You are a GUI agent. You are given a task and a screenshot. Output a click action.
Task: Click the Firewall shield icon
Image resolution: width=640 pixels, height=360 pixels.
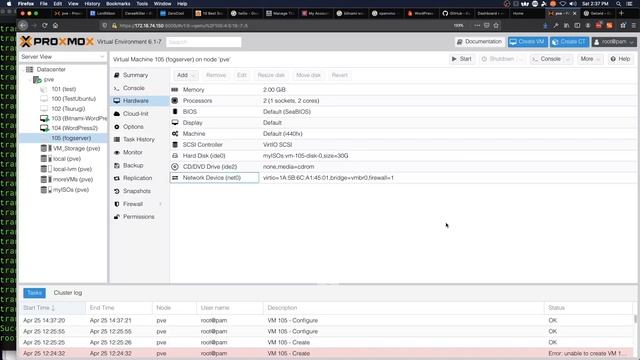click(117, 204)
